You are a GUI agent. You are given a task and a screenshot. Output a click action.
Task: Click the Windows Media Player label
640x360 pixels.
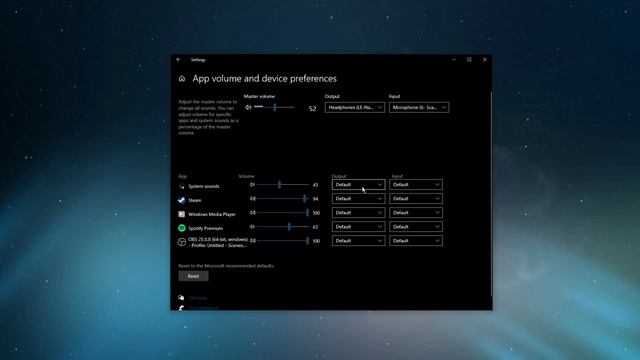pyautogui.click(x=212, y=214)
